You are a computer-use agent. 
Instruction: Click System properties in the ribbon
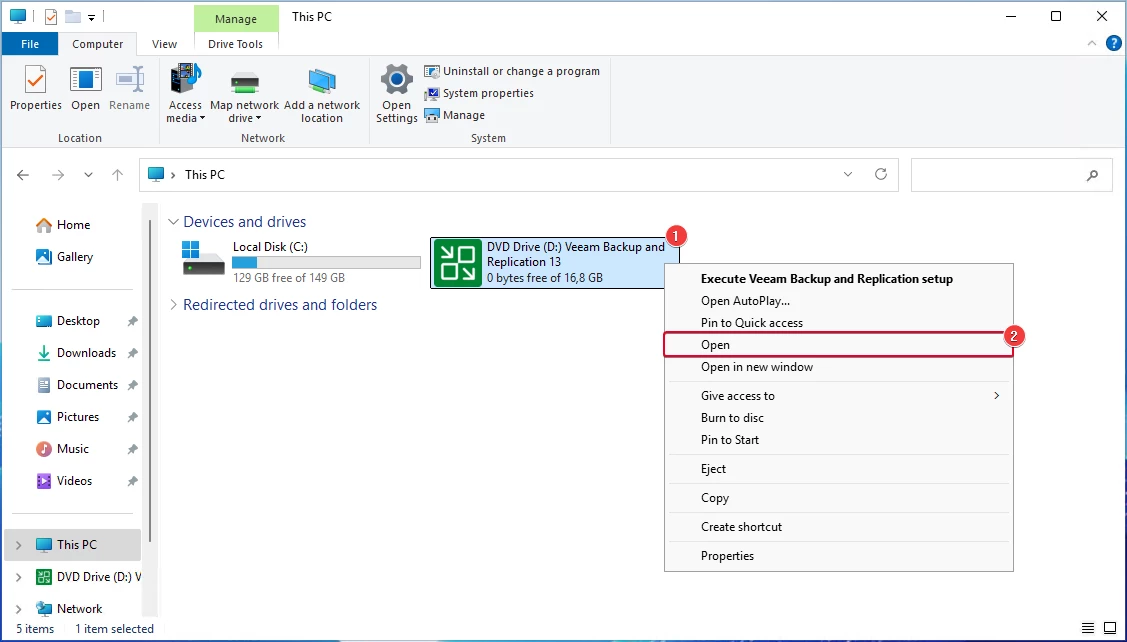pos(479,93)
